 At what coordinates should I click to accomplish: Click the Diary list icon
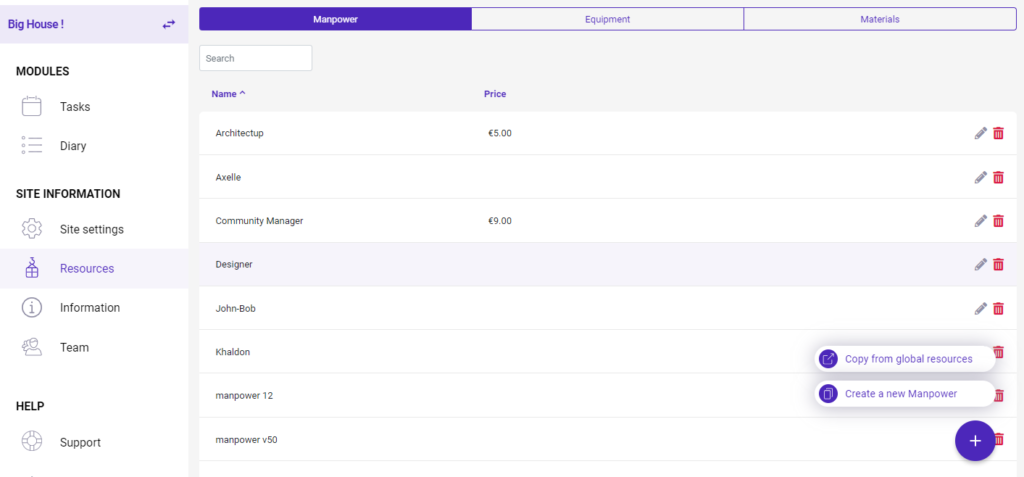[31, 145]
